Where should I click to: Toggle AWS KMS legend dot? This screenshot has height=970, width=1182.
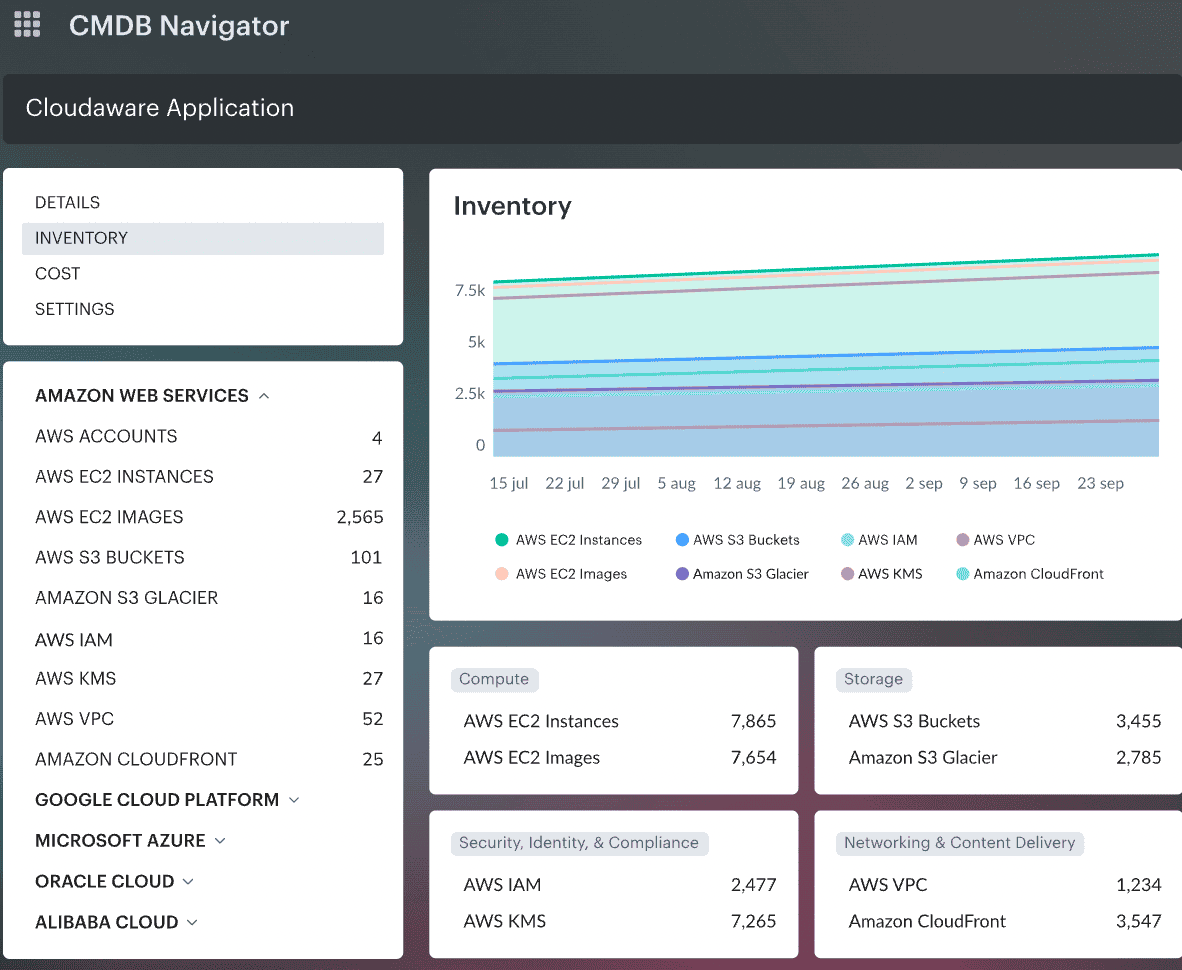coord(847,574)
